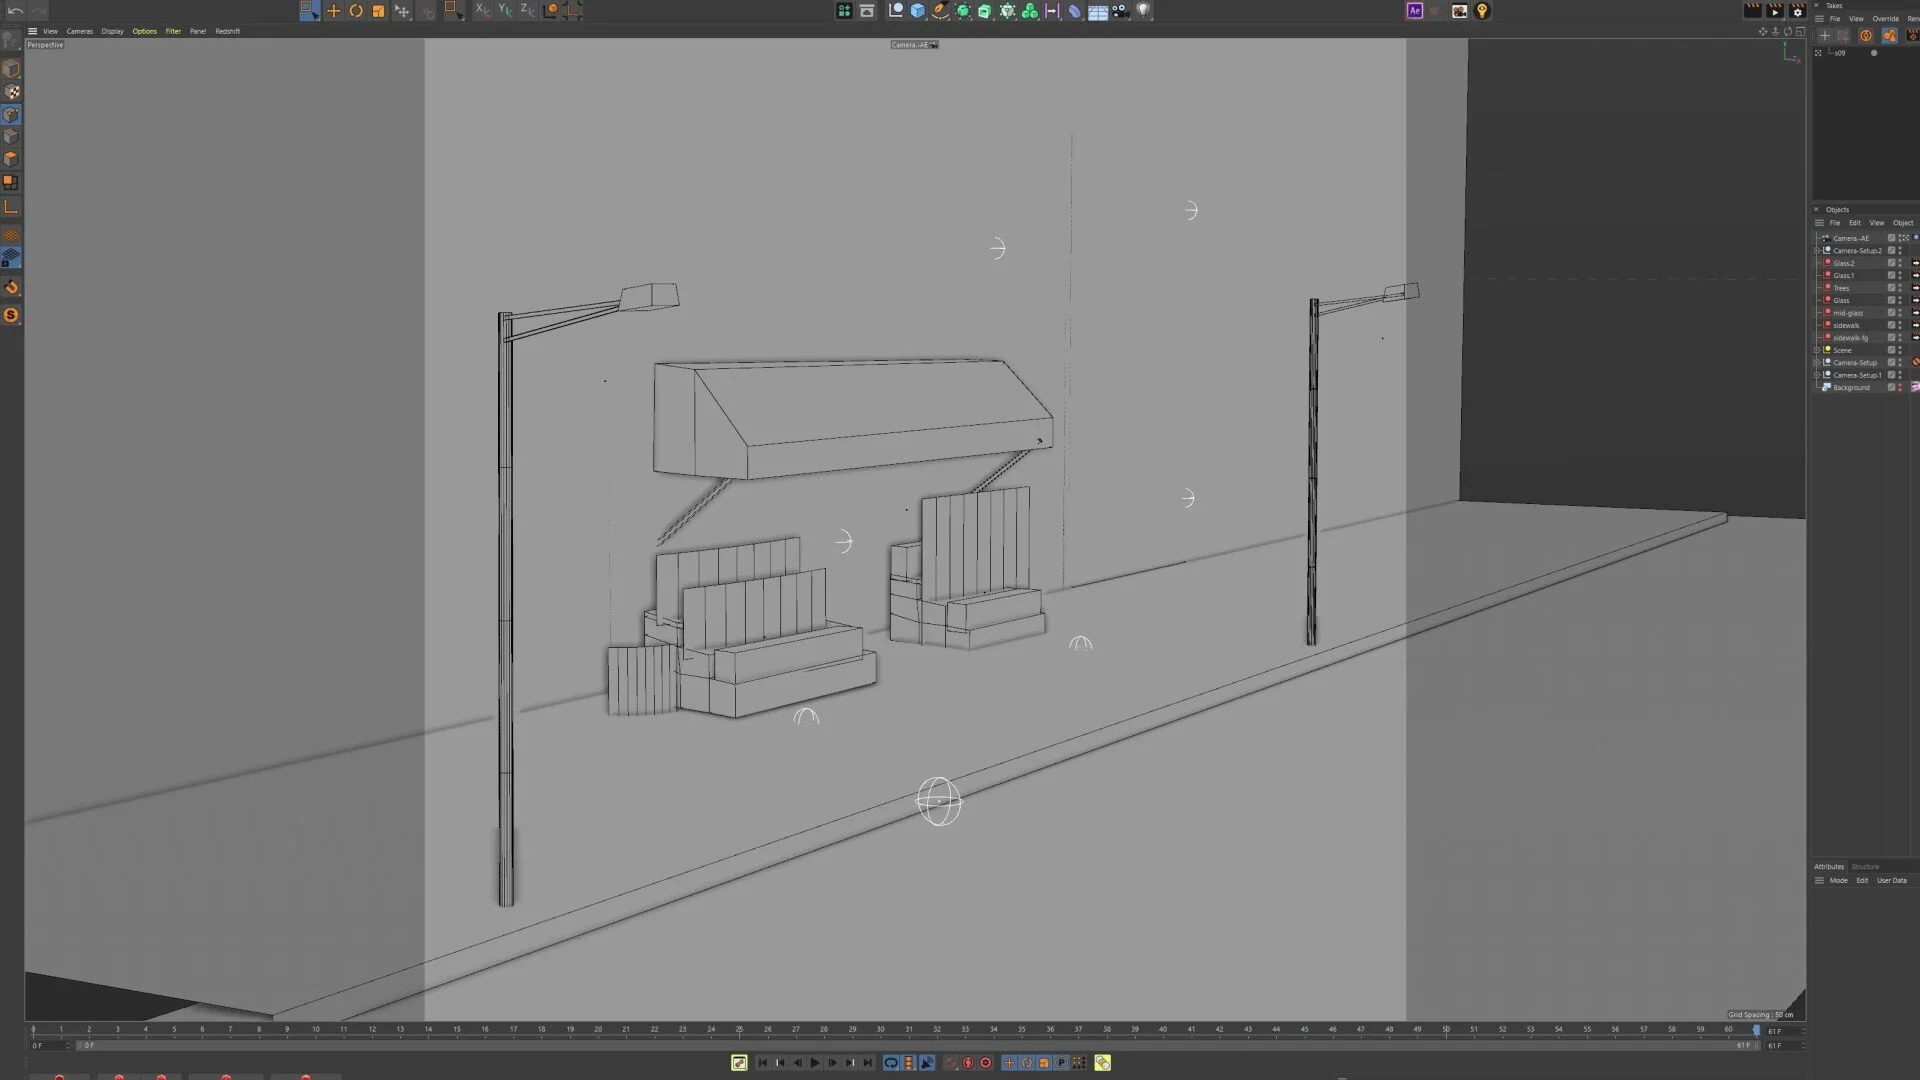The width and height of the screenshot is (1920, 1080).
Task: Toggle Trees layer enable checkbox
Action: pyautogui.click(x=1891, y=288)
